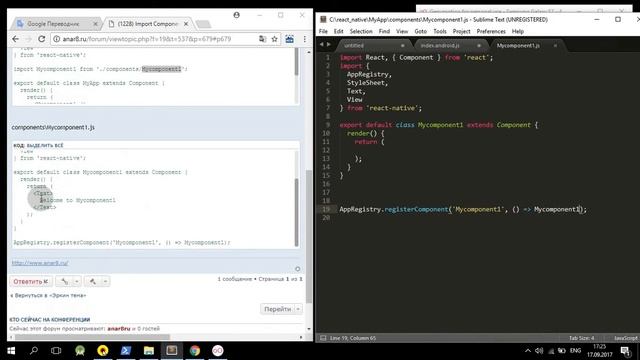
Task: Open Chrome three-dot menu
Action: pyautogui.click(x=304, y=39)
